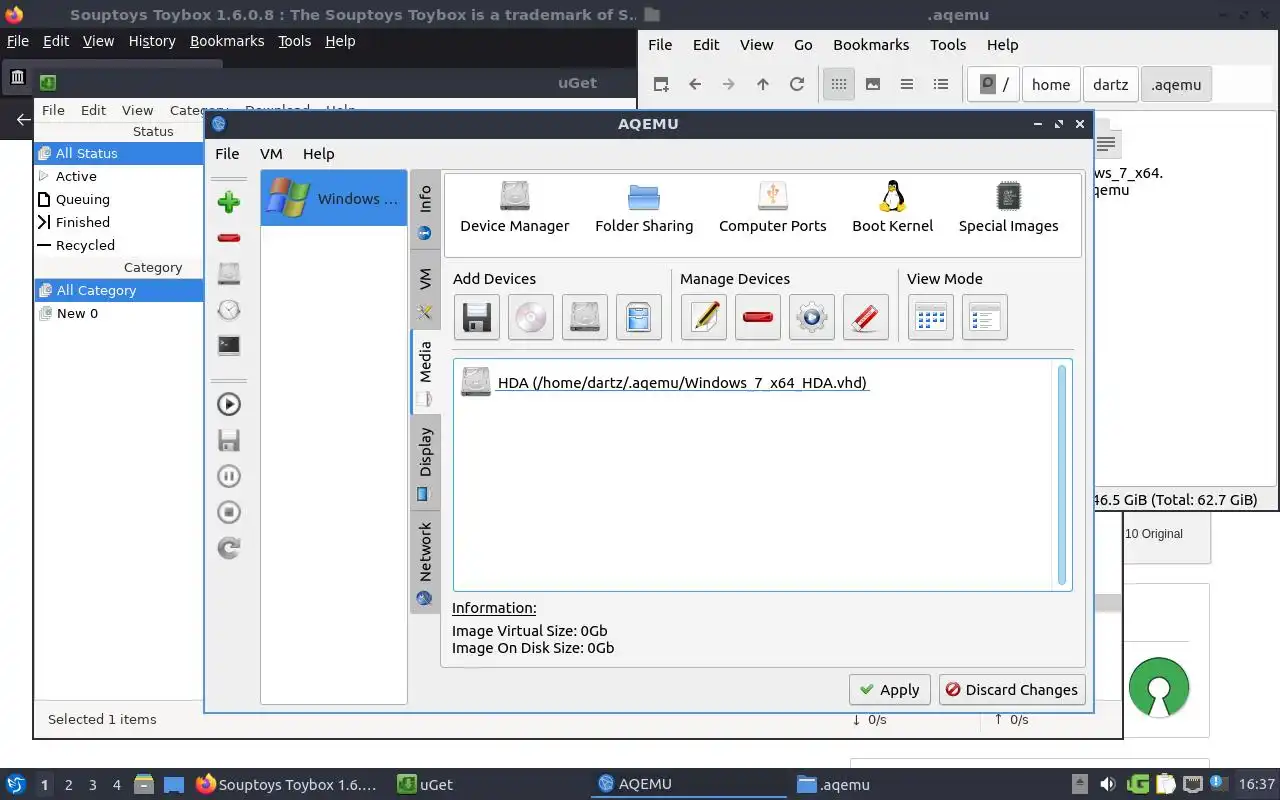Viewport: 1280px width, 800px height.
Task: Open Folder Sharing
Action: coord(644,209)
